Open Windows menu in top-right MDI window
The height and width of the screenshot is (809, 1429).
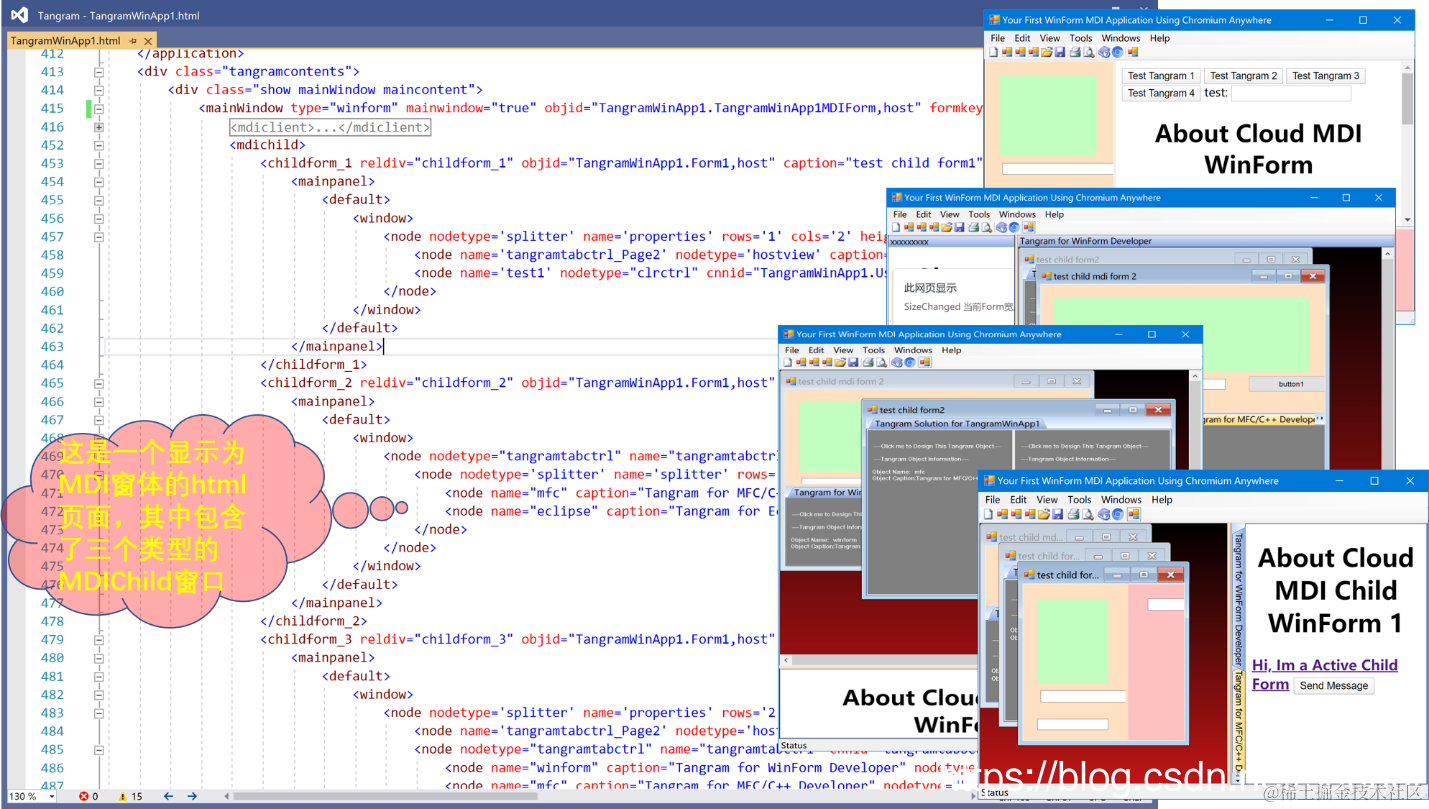coord(1120,38)
